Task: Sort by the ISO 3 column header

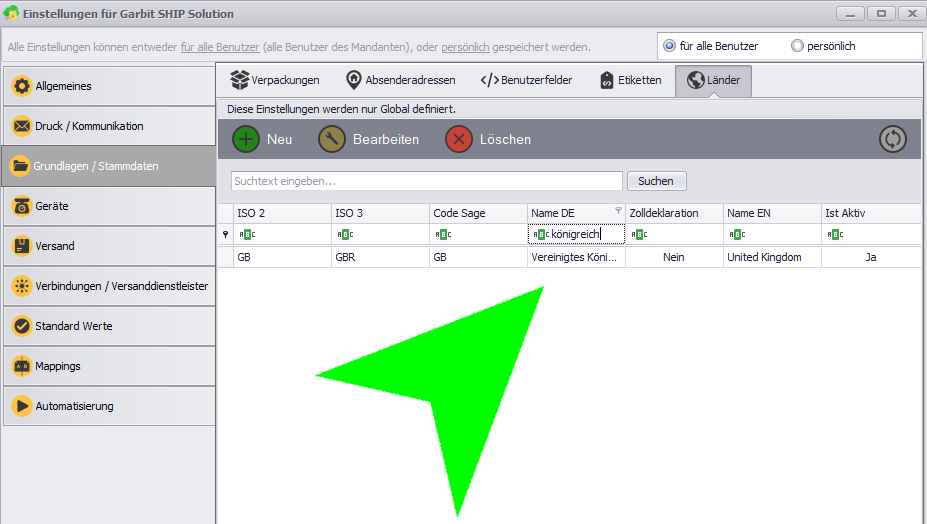Action: pos(381,213)
